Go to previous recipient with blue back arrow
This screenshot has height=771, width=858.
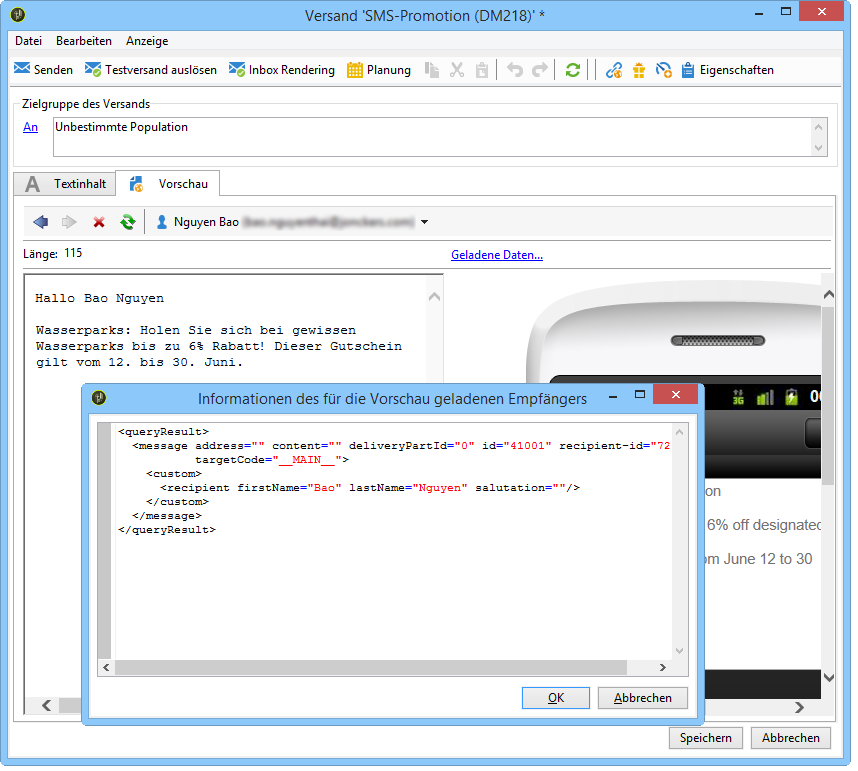(x=40, y=222)
